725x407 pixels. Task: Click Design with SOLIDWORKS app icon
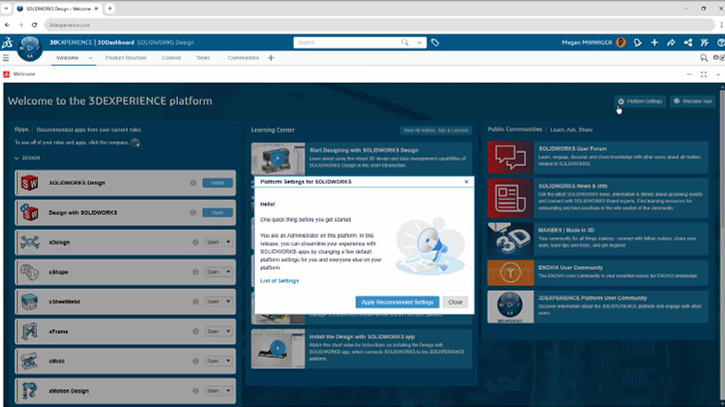30,213
